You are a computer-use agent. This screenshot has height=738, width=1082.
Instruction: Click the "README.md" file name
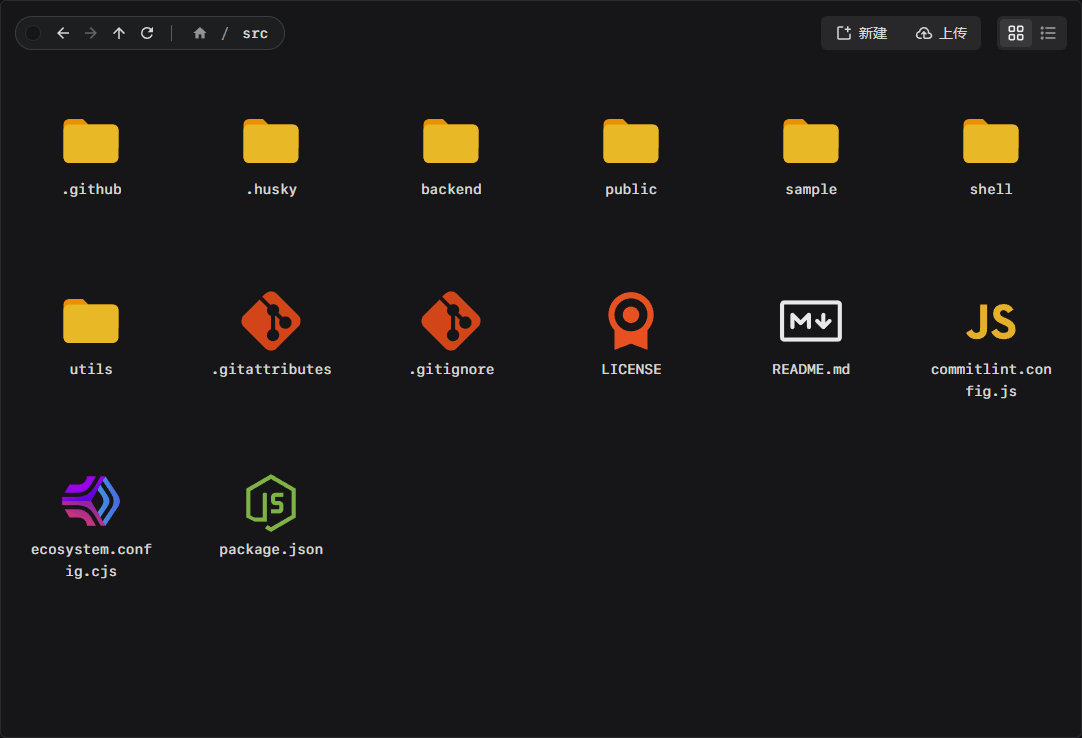811,369
